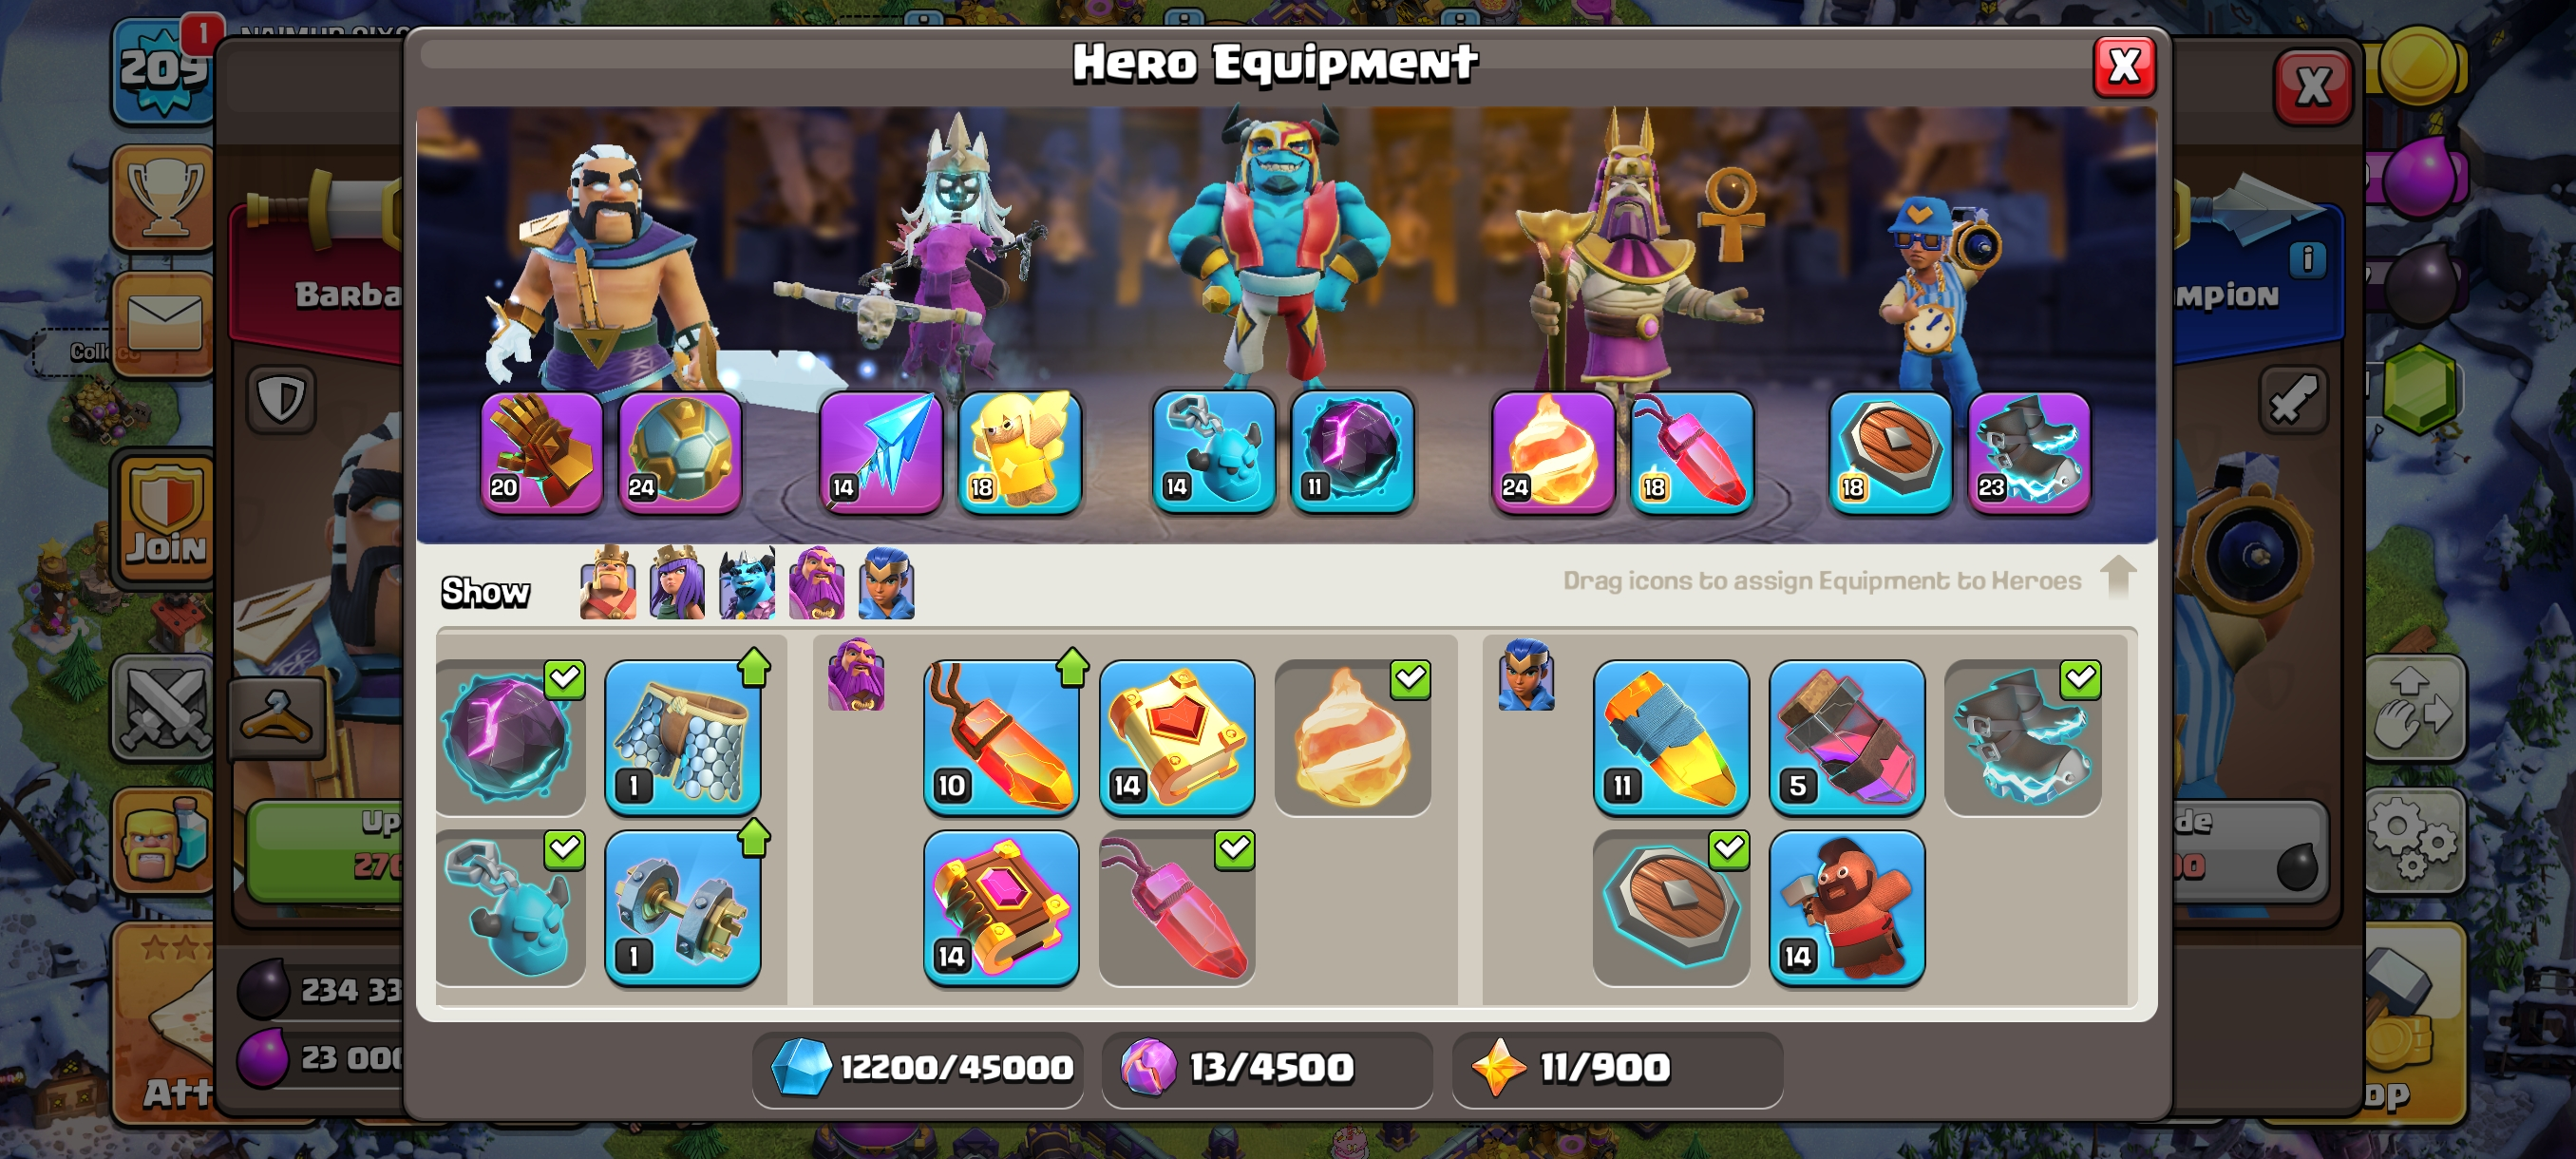Screen dimensions: 2576x1159
Task: Pick the Rocket Spear level 11 item
Action: 1671,737
